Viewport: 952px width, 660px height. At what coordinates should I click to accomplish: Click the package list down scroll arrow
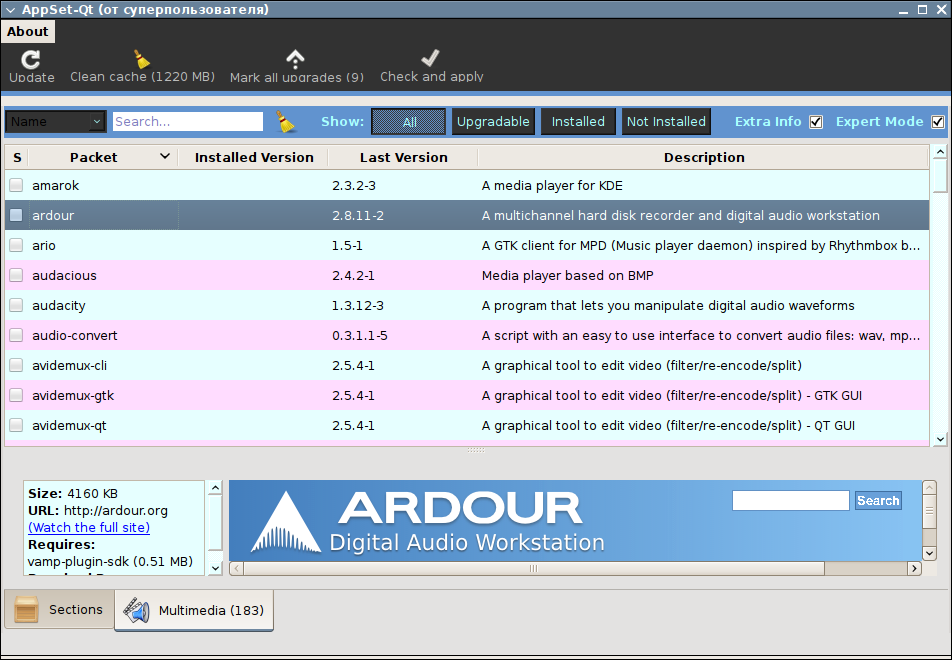click(x=940, y=439)
